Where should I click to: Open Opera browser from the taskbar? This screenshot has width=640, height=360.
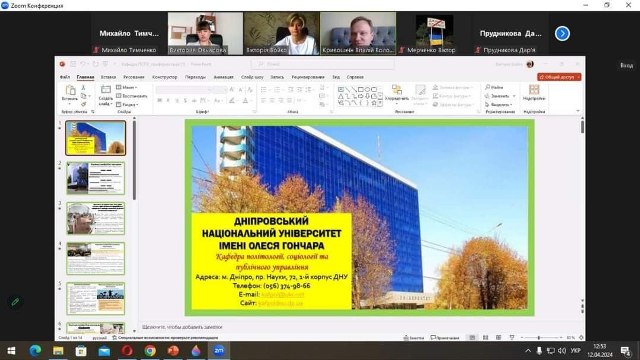127,351
